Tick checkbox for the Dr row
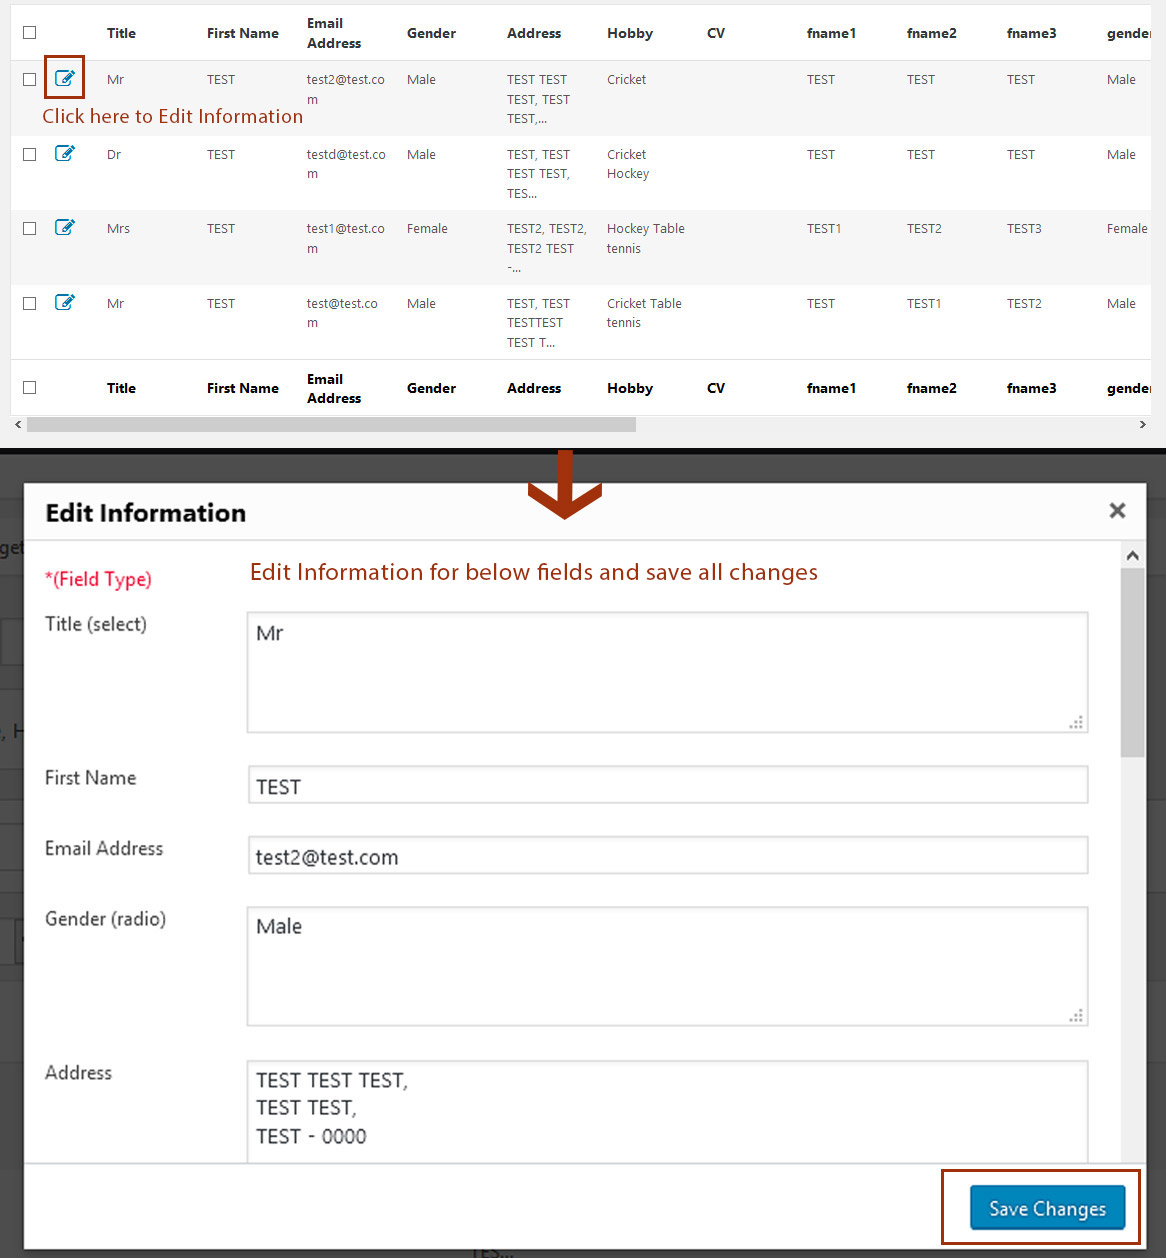The width and height of the screenshot is (1166, 1258). [x=30, y=154]
